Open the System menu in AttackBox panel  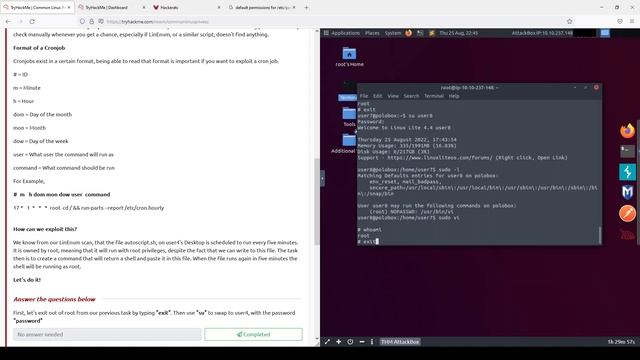(x=393, y=33)
